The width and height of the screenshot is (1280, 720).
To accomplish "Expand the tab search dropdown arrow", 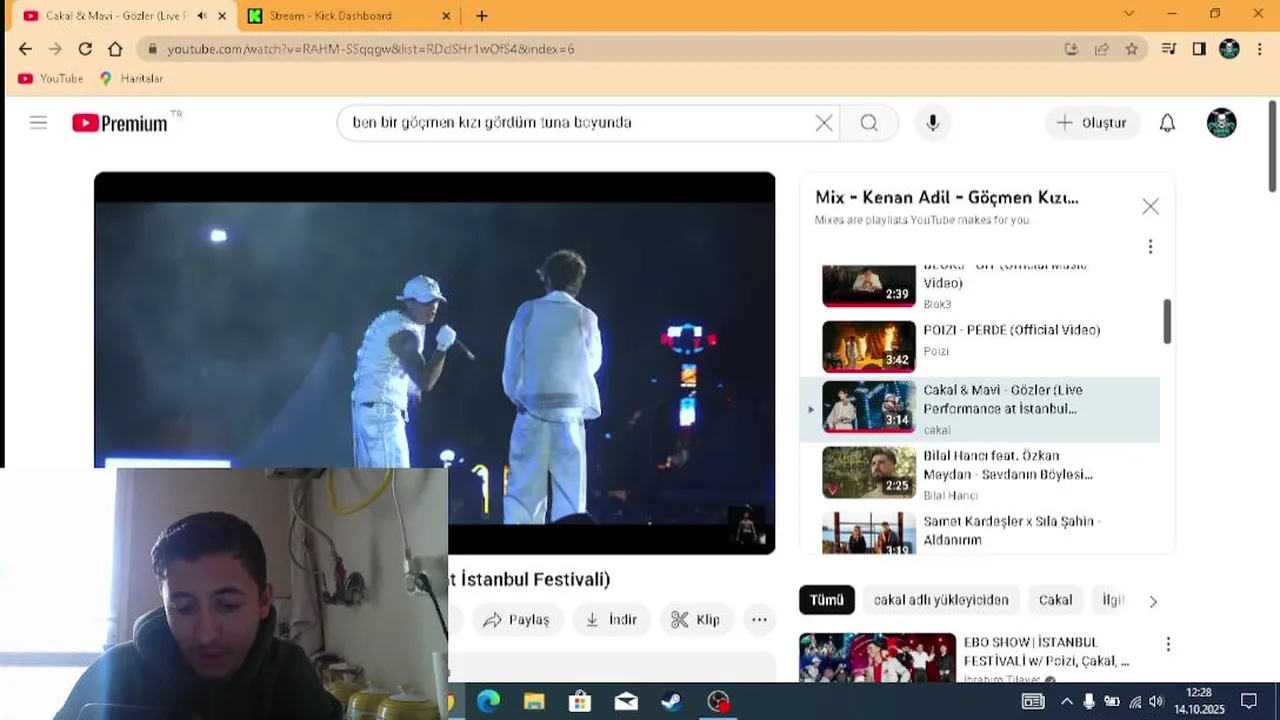I will point(1129,14).
